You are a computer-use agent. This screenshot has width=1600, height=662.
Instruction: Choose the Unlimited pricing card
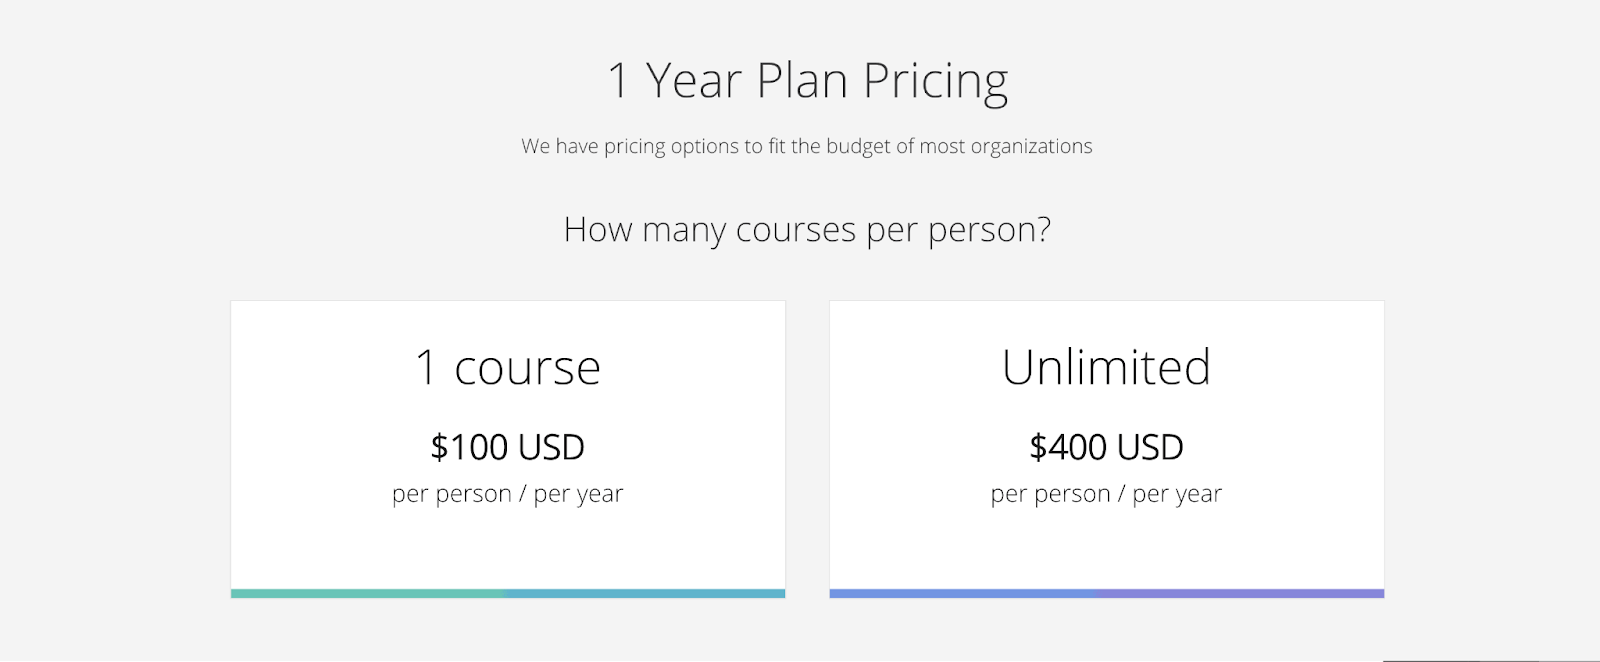click(x=1107, y=449)
